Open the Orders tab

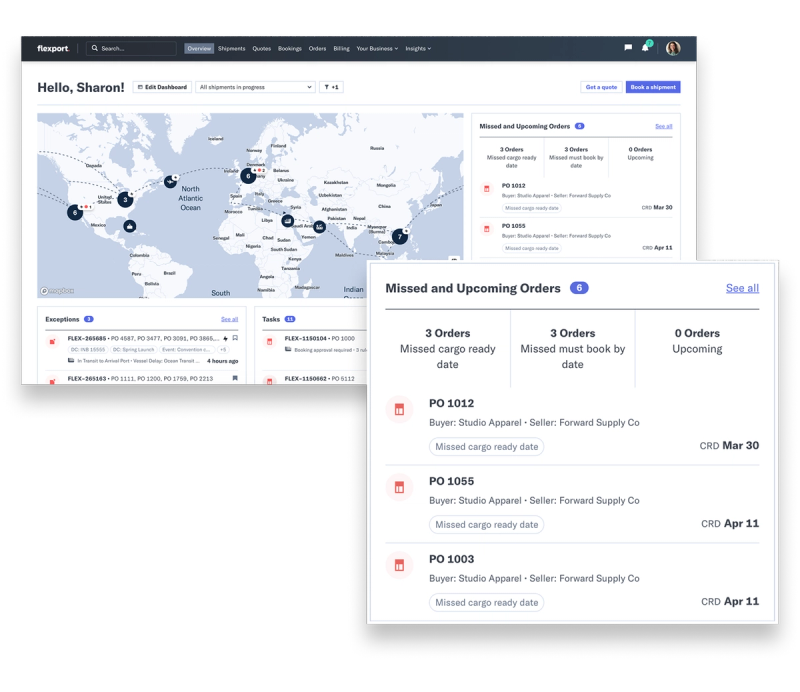[x=317, y=48]
